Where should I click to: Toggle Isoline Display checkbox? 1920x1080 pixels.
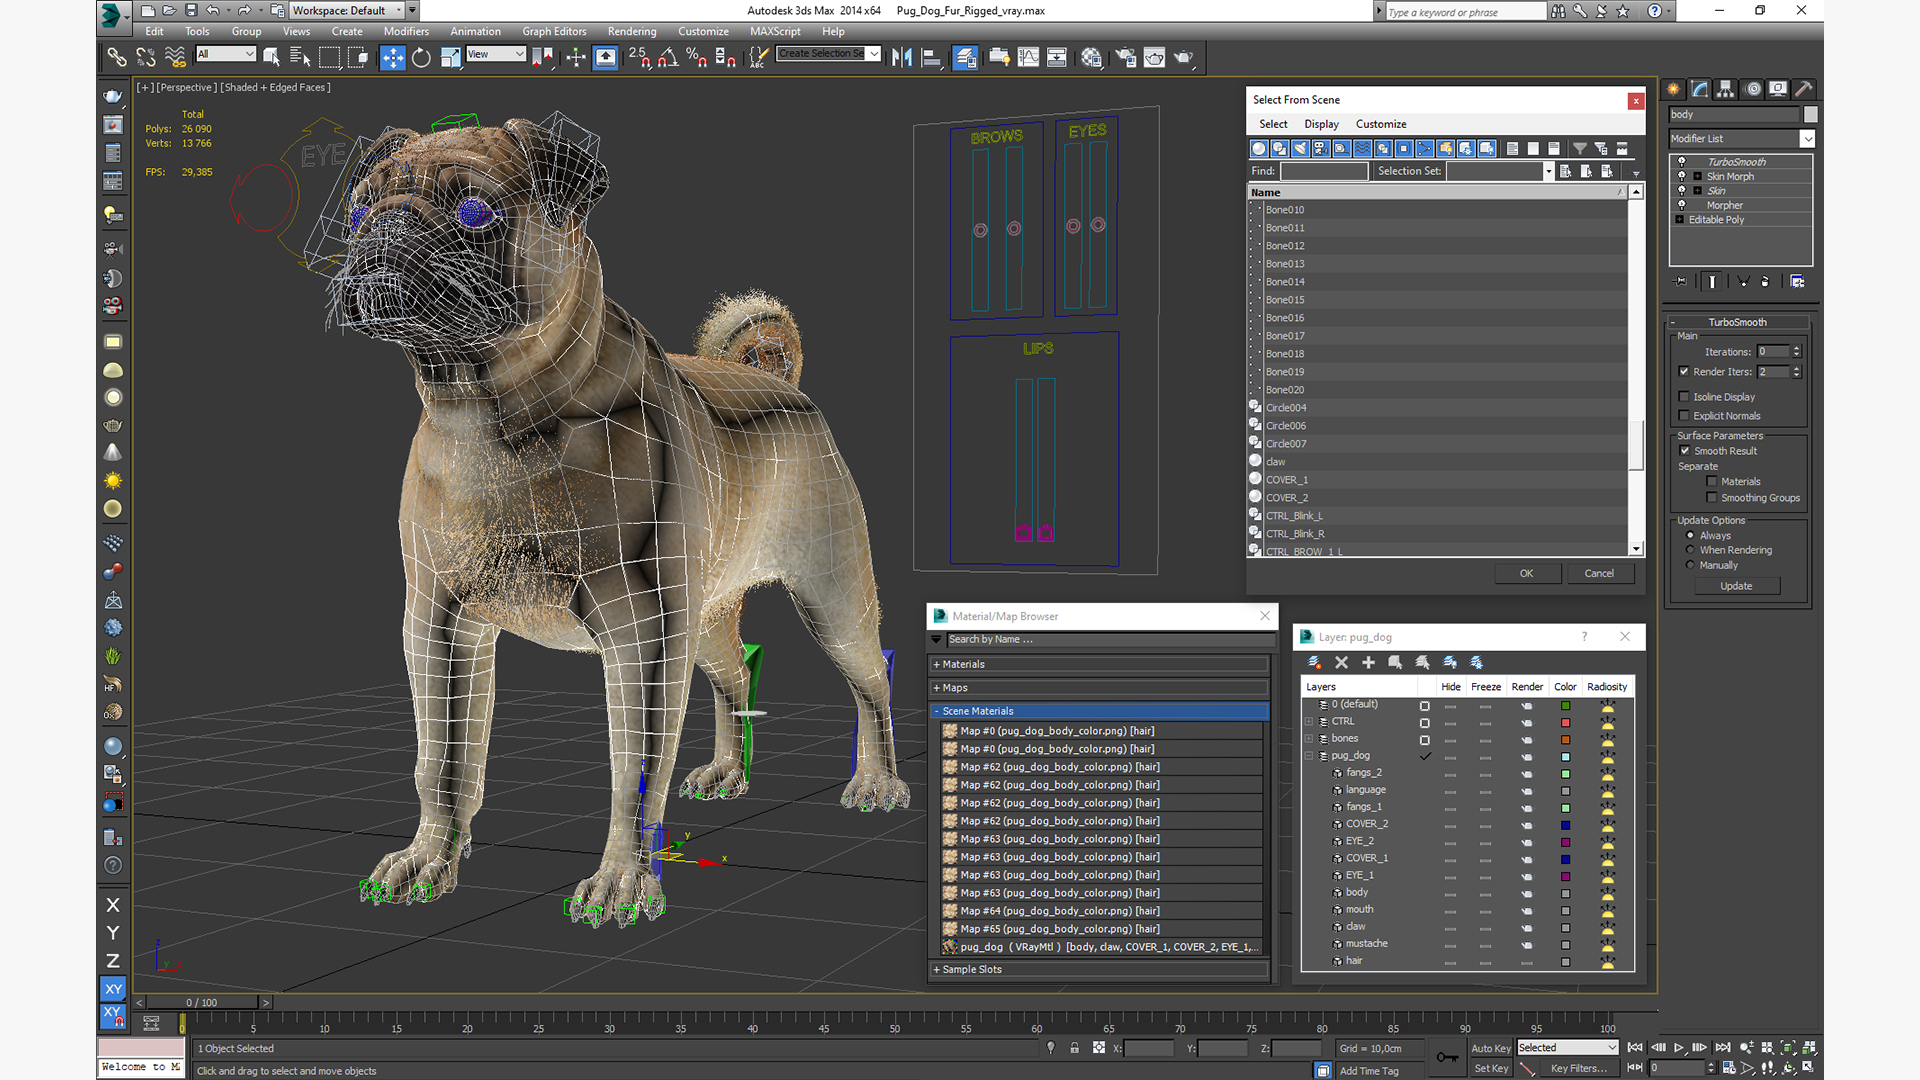tap(1684, 397)
